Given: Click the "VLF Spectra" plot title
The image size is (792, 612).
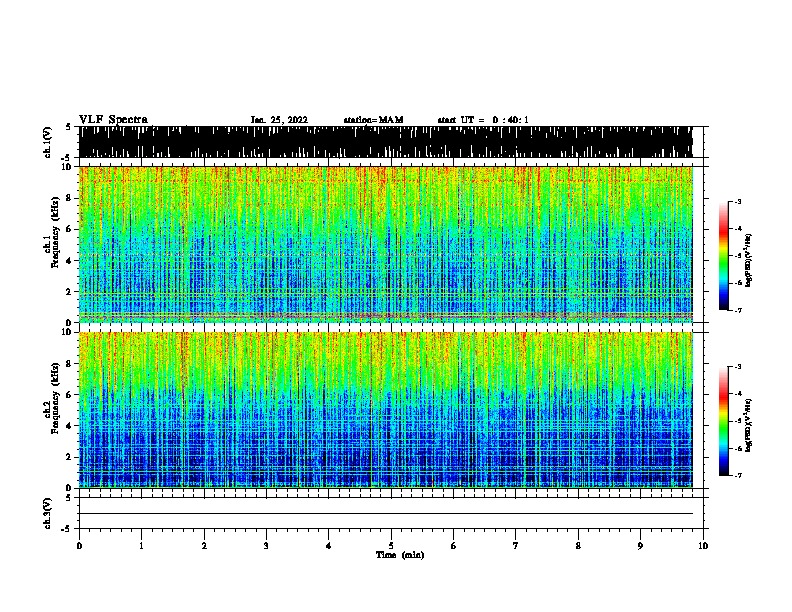Looking at the screenshot, I should pyautogui.click(x=113, y=120).
